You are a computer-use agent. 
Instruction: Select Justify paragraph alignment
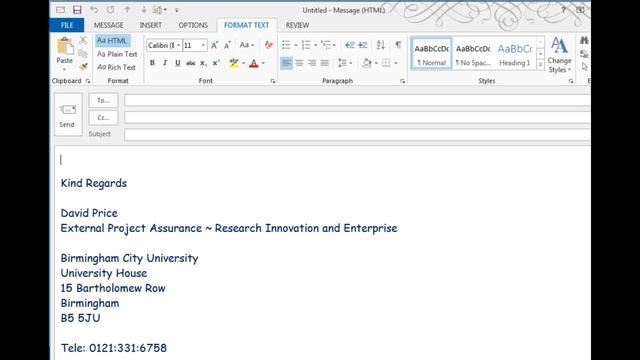pos(324,63)
